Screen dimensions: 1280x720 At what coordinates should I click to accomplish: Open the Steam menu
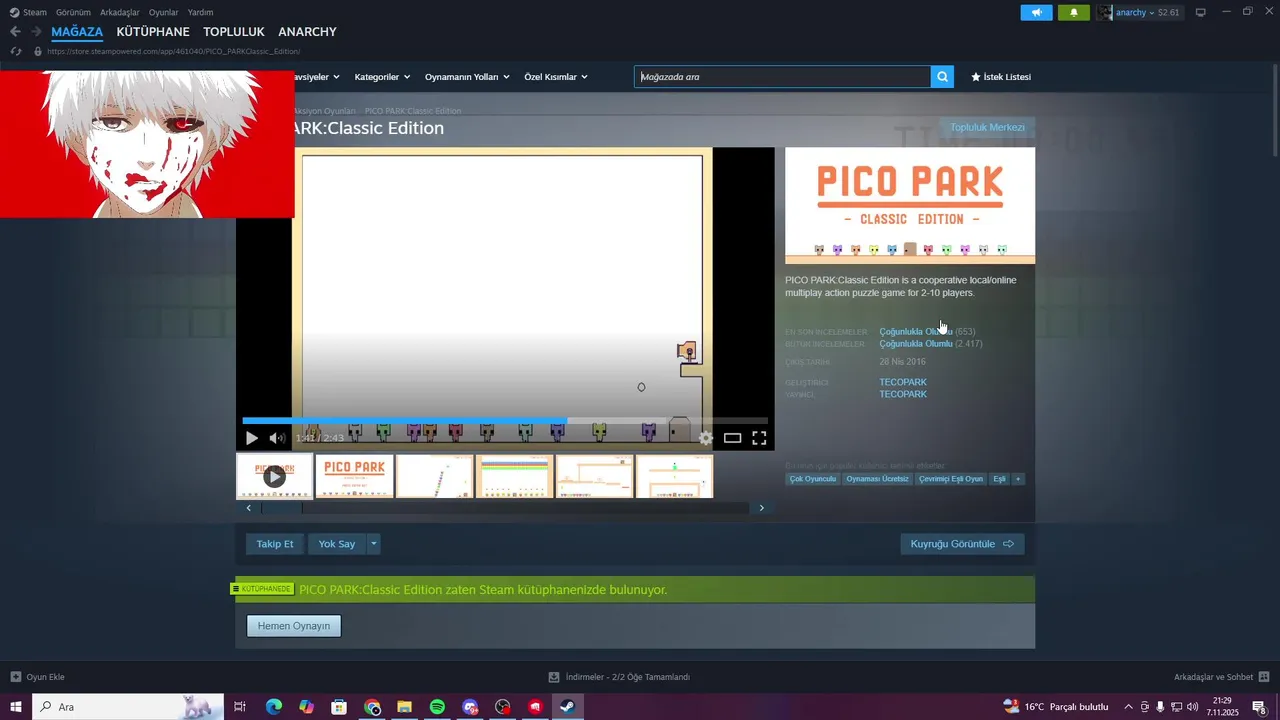tap(28, 13)
